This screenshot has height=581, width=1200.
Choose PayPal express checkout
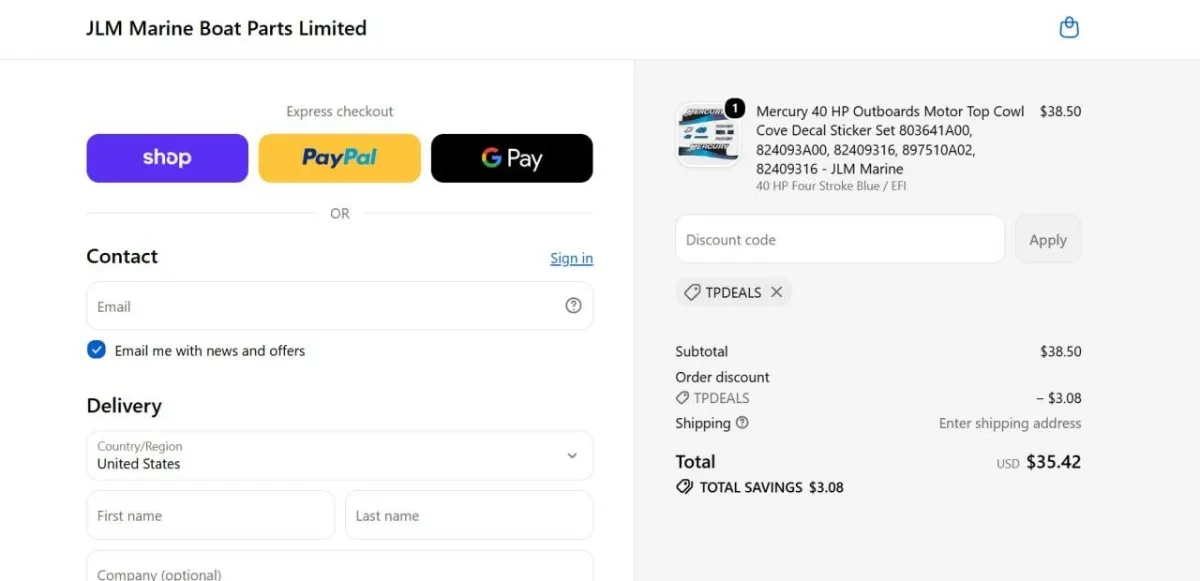click(340, 158)
